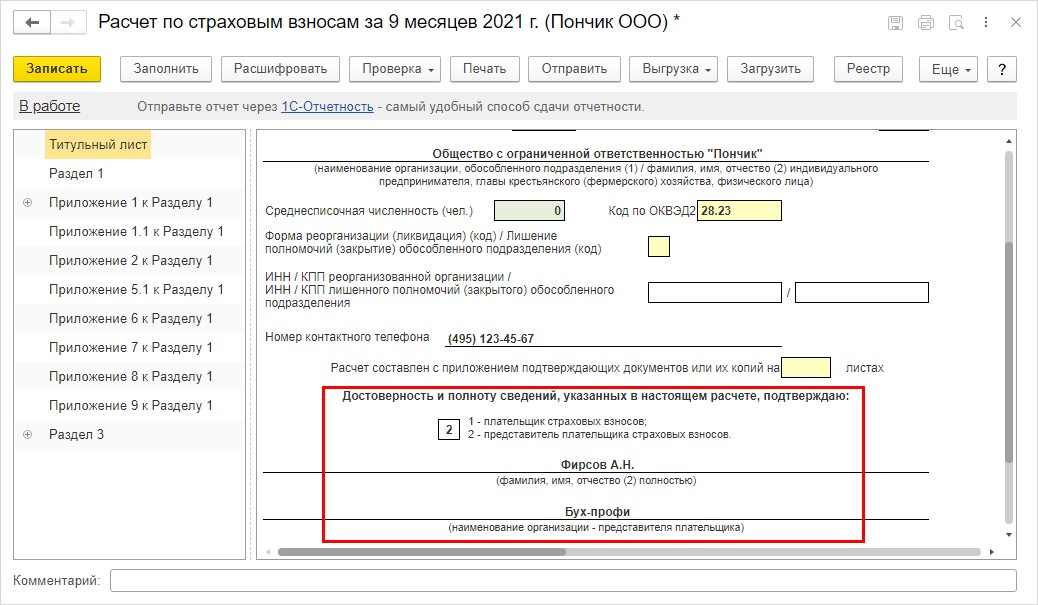Select Приложение 6 к Разделу 1

[130, 318]
